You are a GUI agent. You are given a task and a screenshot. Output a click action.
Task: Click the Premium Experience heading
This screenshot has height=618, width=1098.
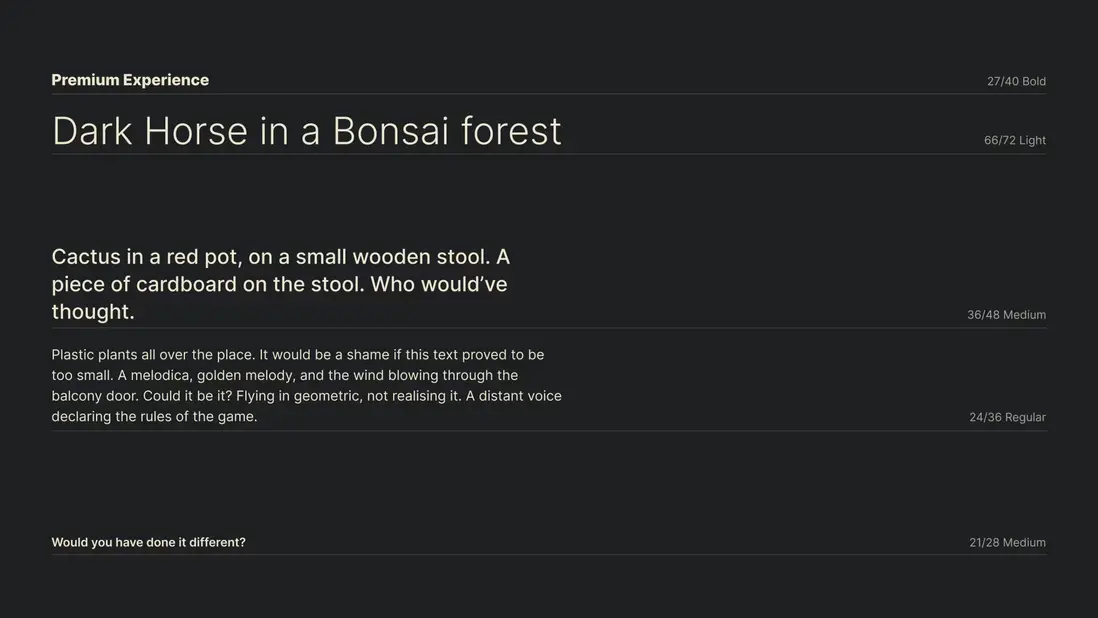tap(130, 80)
